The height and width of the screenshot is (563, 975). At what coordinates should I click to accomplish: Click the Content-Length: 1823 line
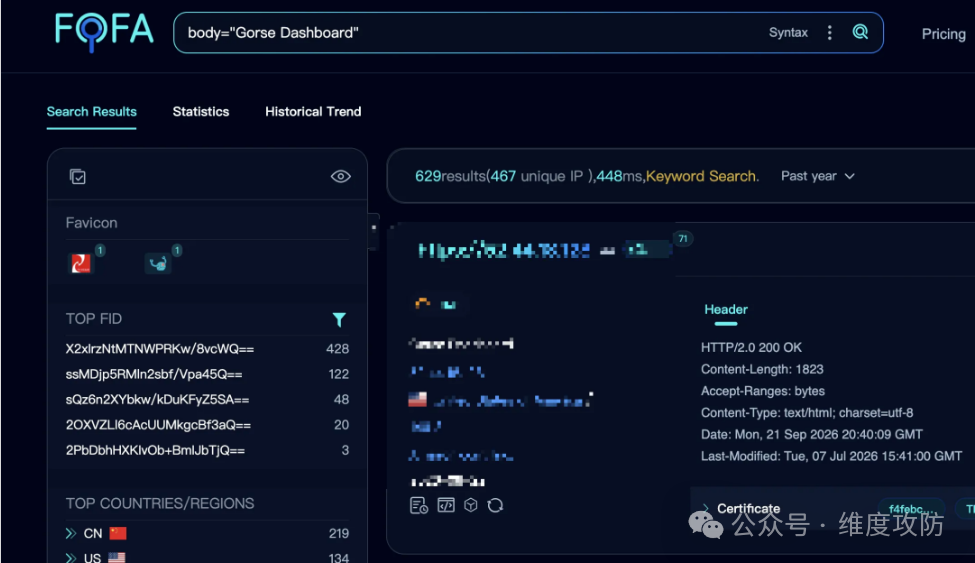pos(762,369)
